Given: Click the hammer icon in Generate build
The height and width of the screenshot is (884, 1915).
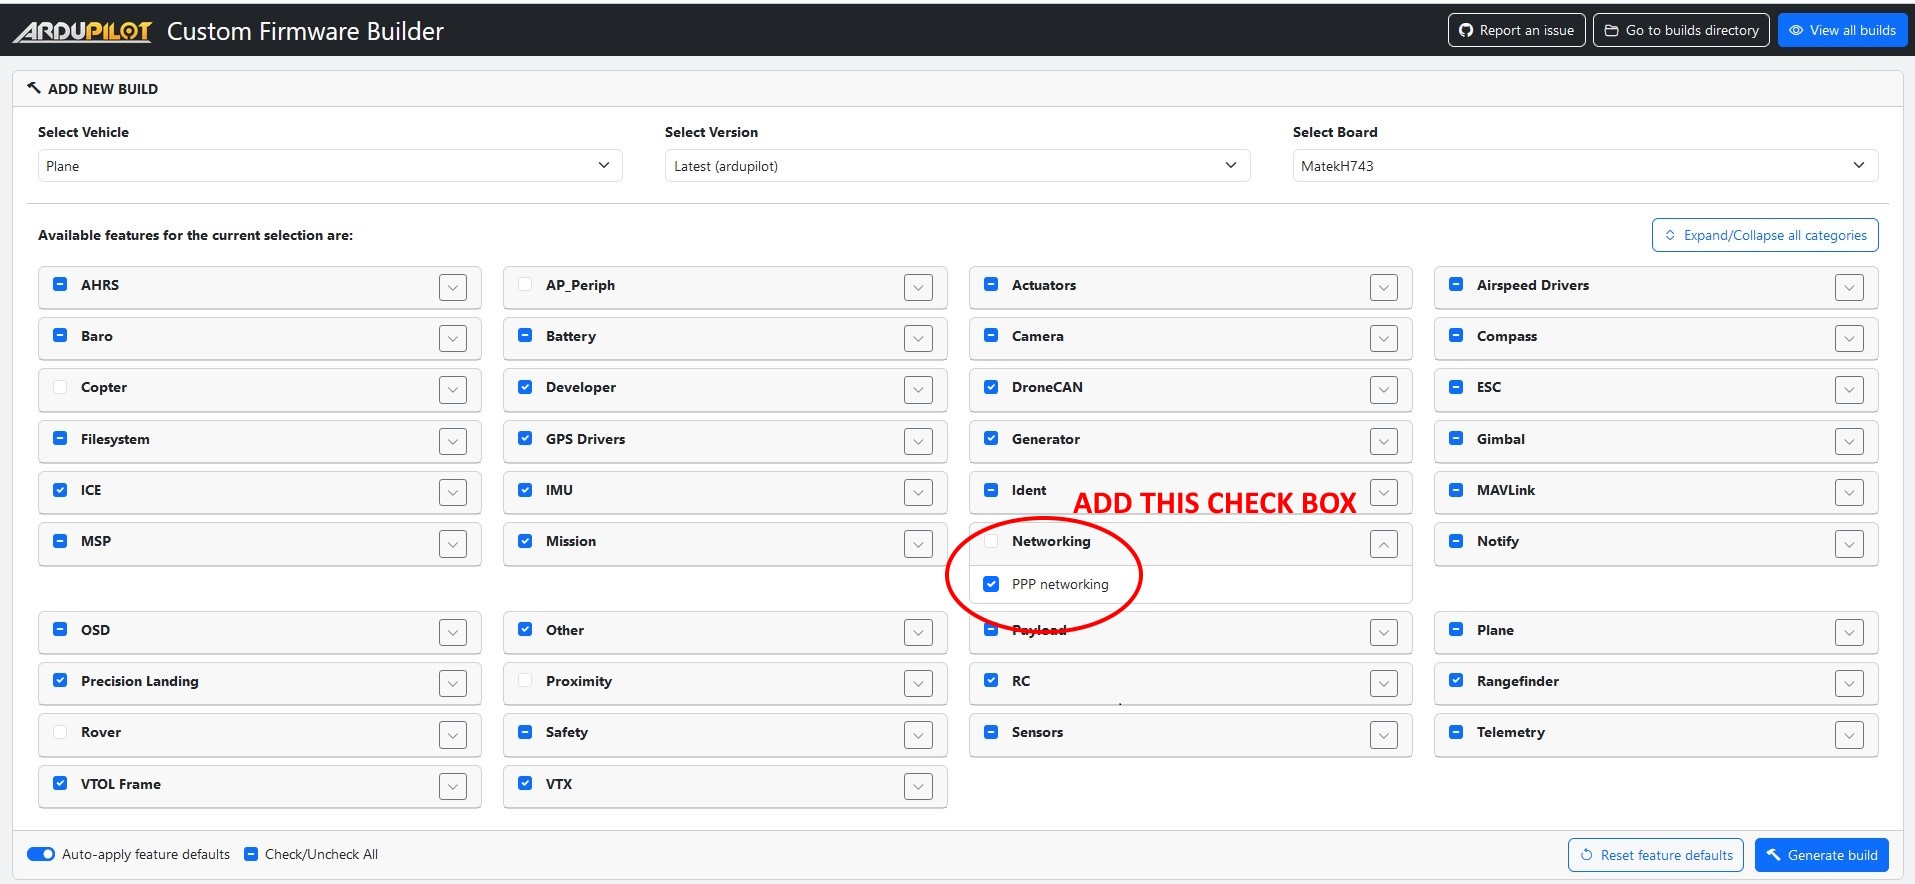Looking at the screenshot, I should click(1773, 855).
